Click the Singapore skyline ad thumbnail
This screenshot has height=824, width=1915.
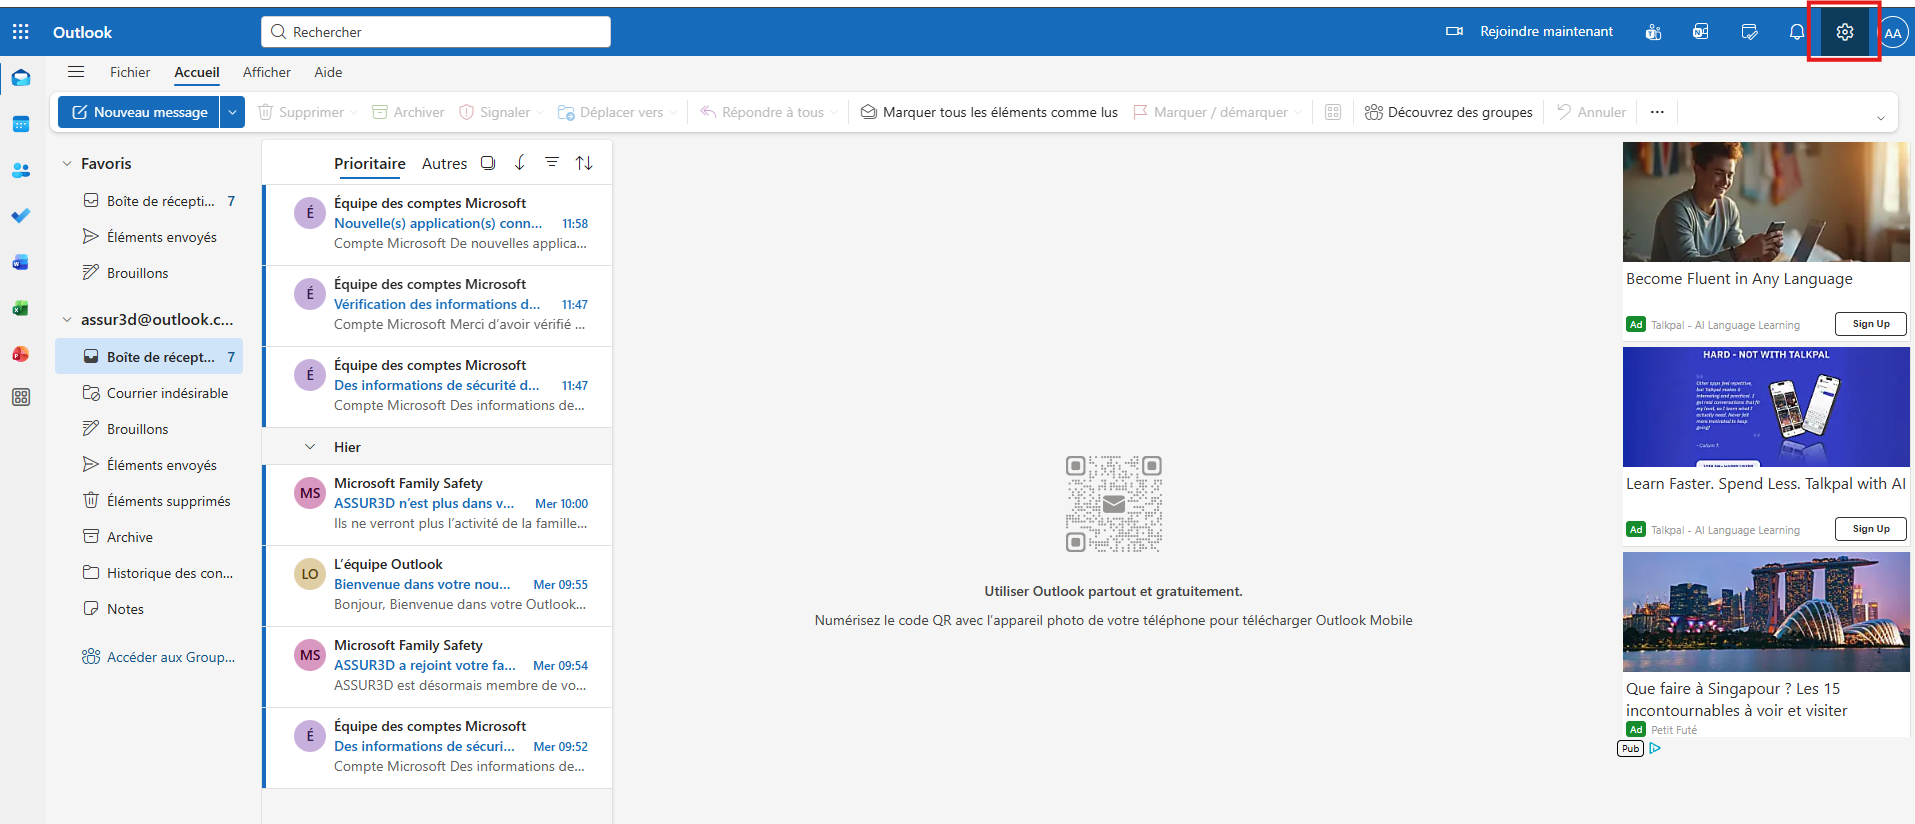(x=1766, y=612)
